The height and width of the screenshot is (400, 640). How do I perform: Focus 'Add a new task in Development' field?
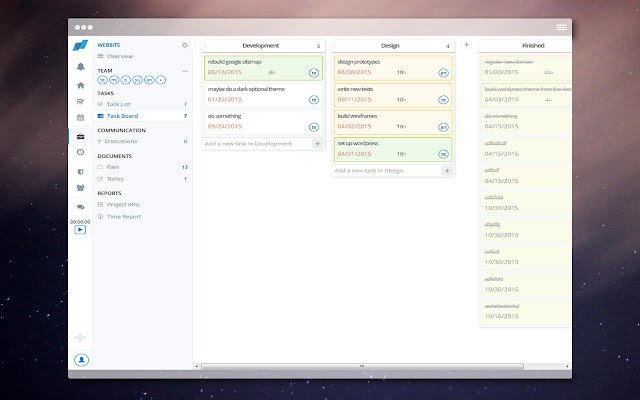coord(257,144)
